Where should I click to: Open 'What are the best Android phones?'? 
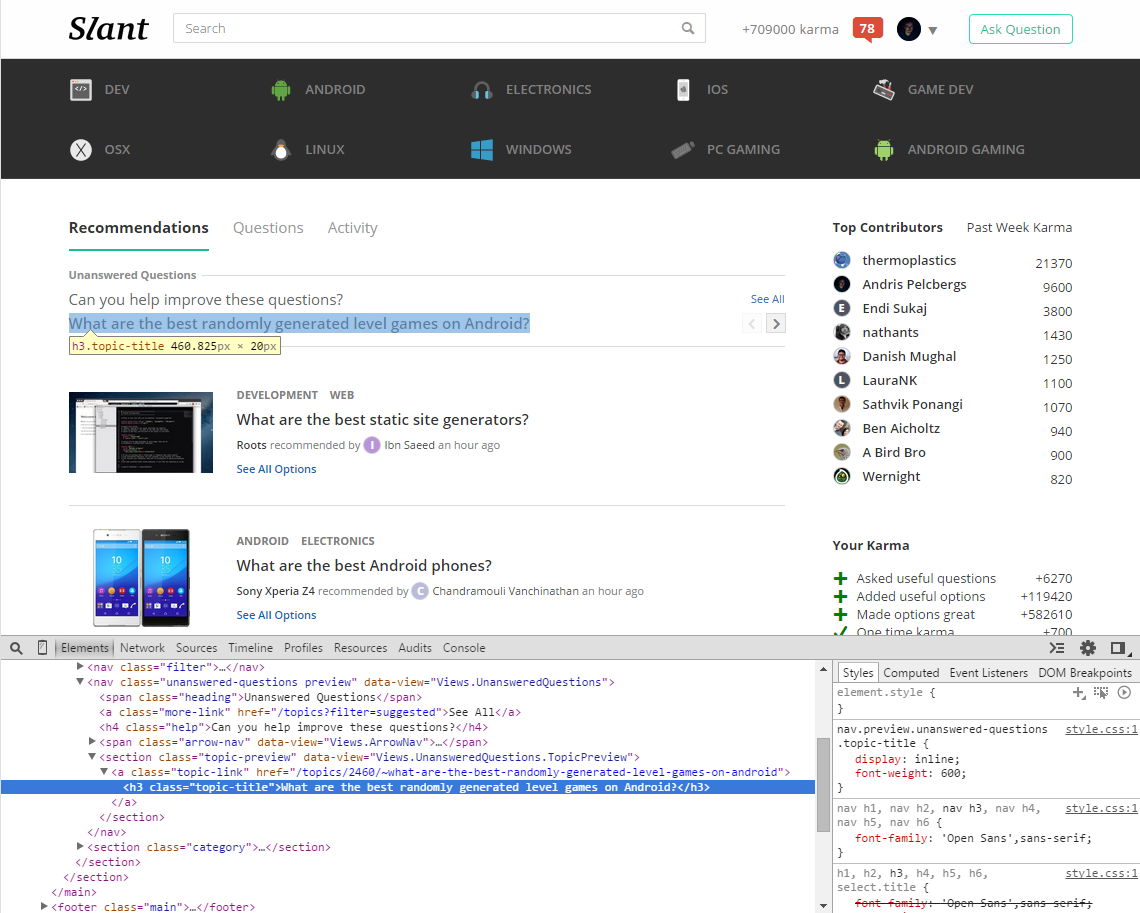(364, 566)
